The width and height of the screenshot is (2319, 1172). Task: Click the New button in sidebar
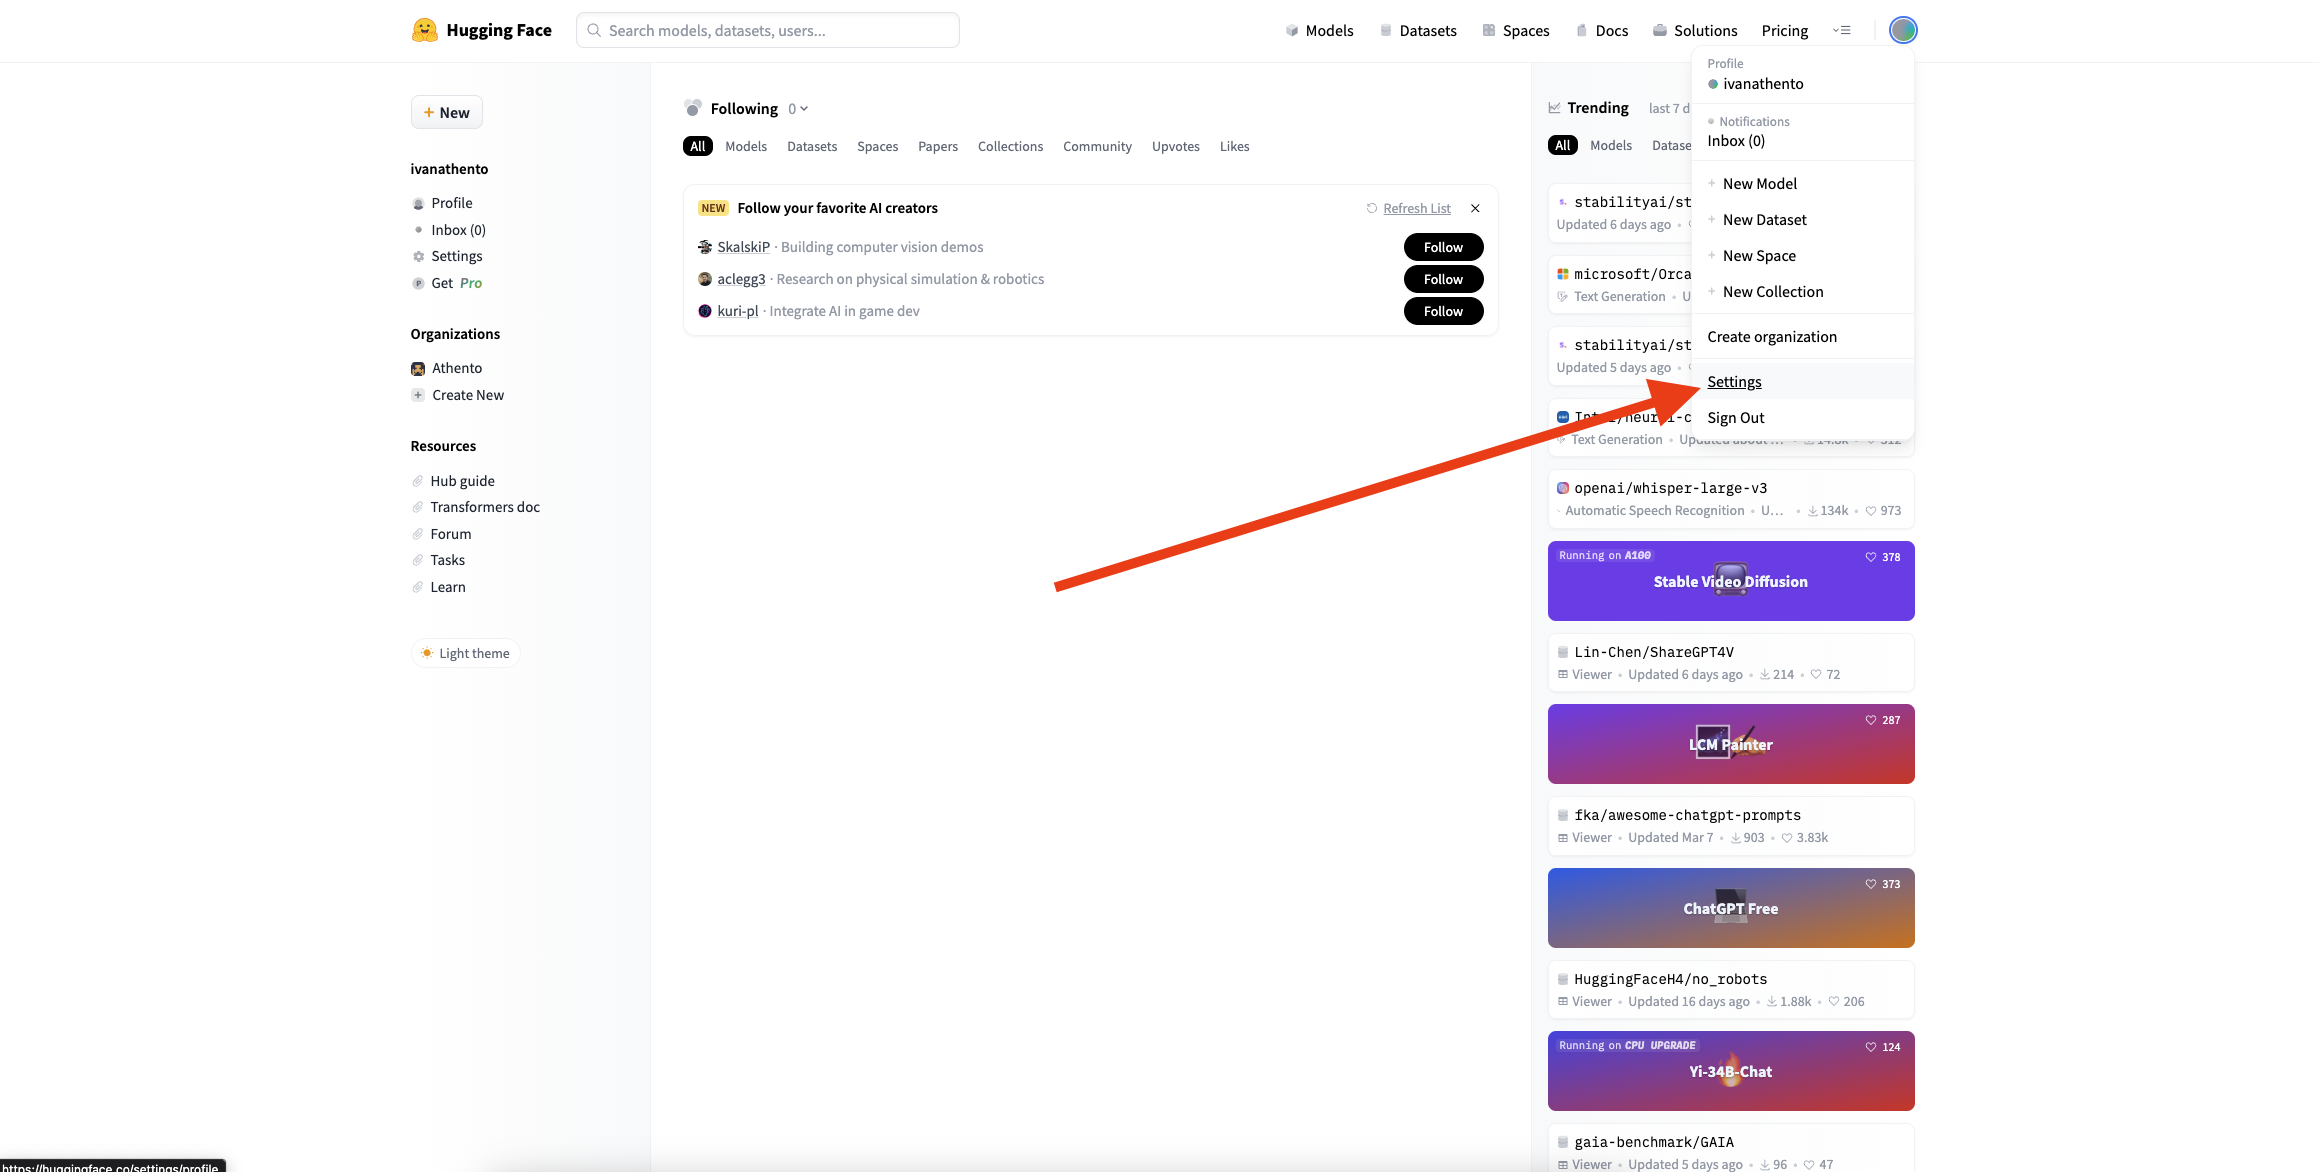446,112
